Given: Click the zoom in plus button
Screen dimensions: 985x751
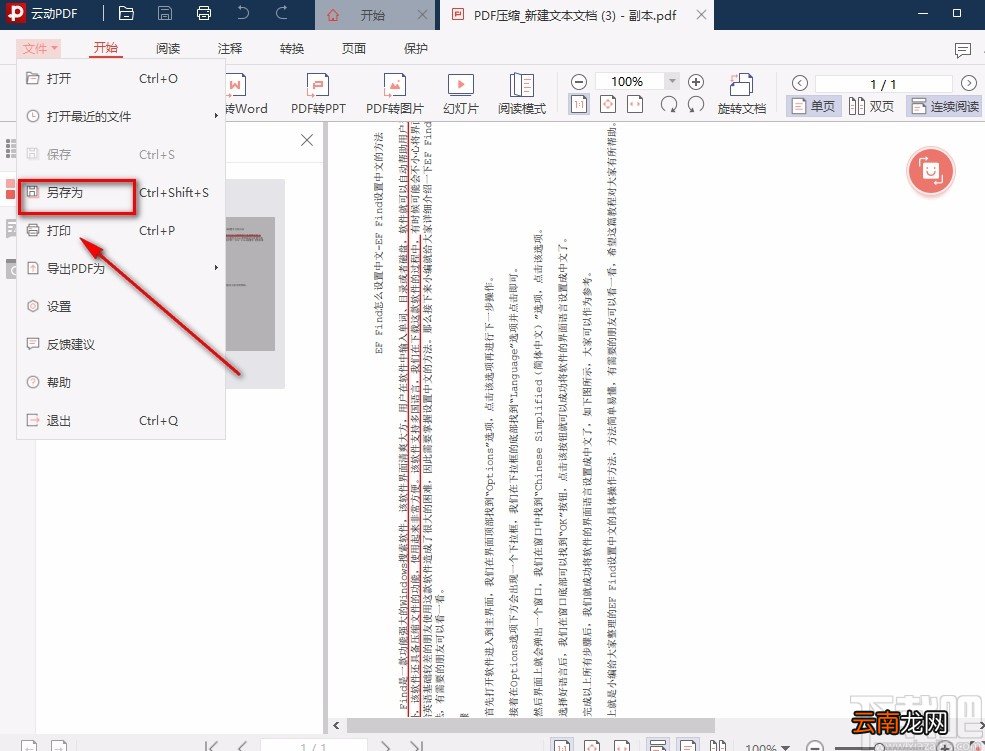Looking at the screenshot, I should click(695, 82).
